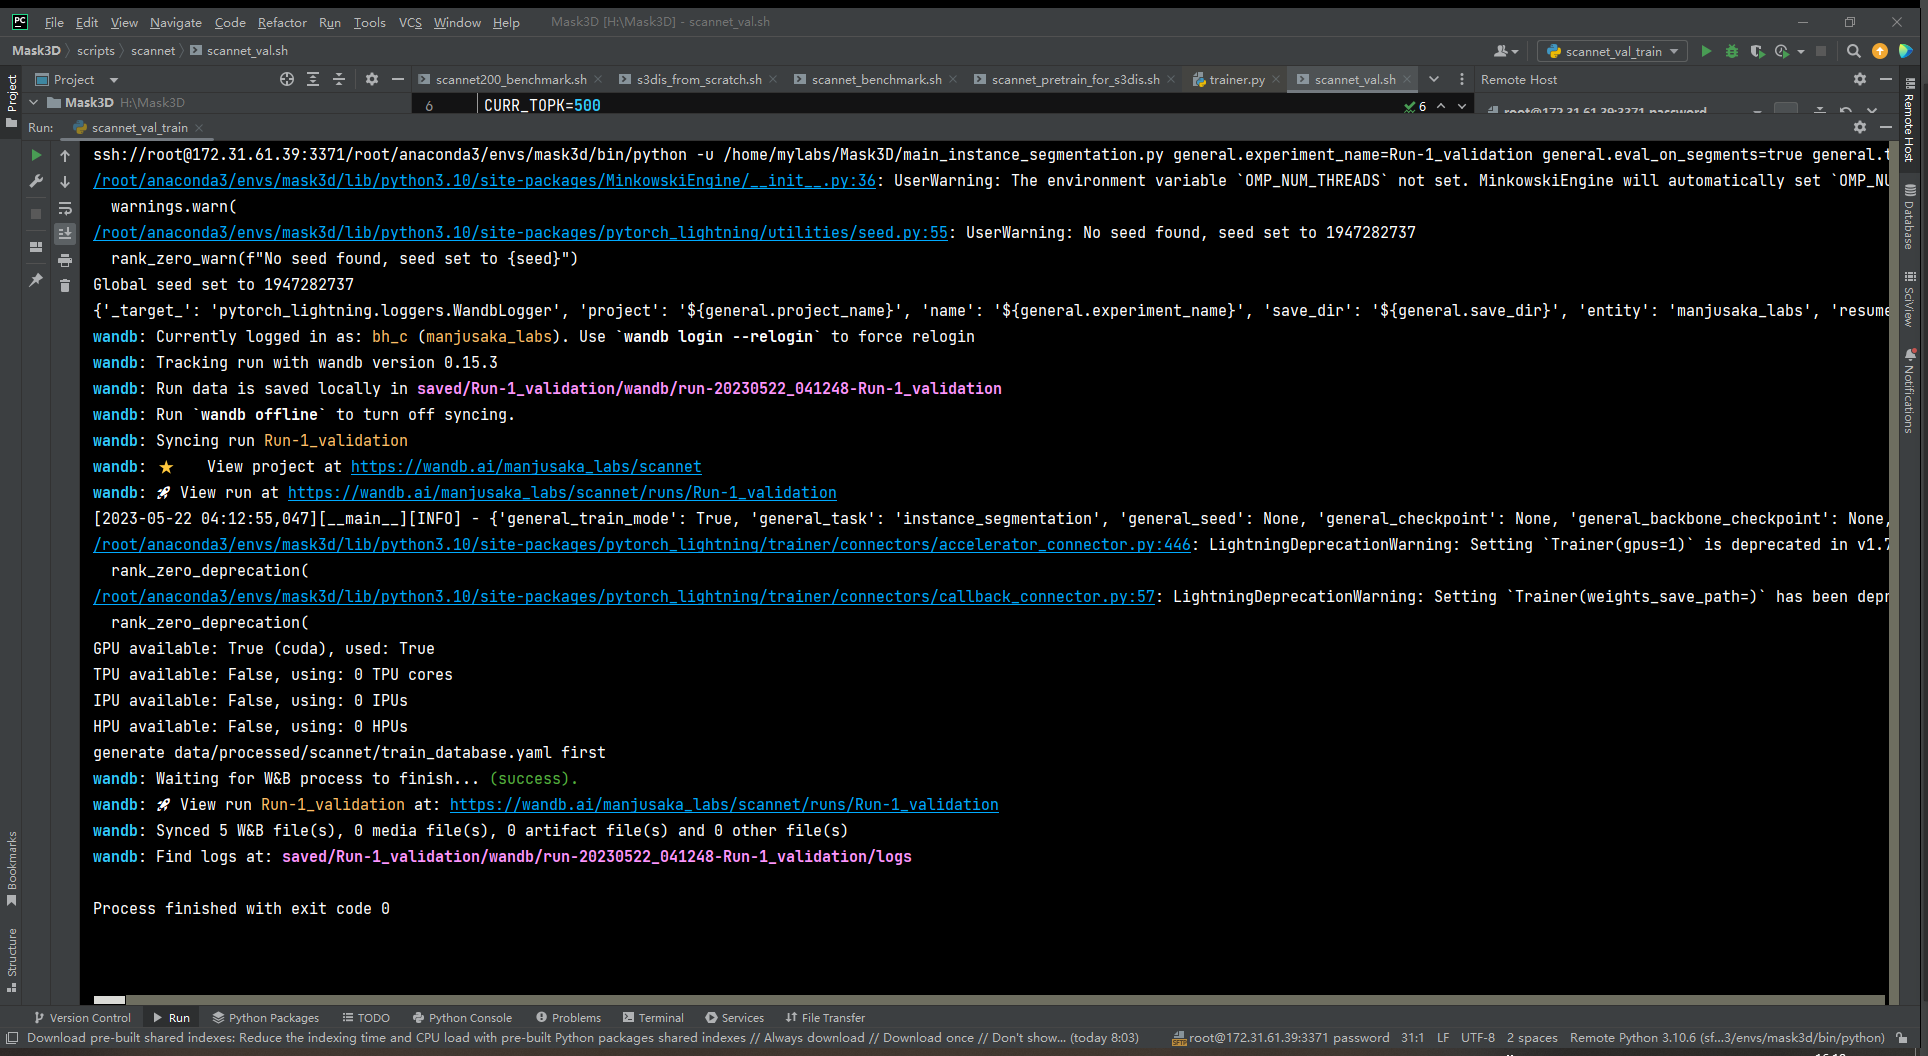Disable scroll to end in console

click(65, 233)
